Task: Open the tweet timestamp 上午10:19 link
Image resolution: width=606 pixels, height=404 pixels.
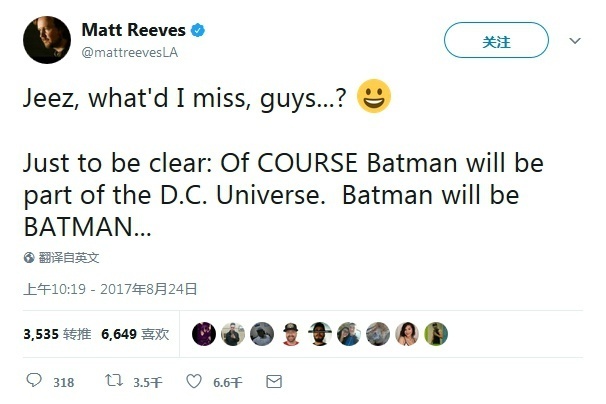Action: pos(110,289)
